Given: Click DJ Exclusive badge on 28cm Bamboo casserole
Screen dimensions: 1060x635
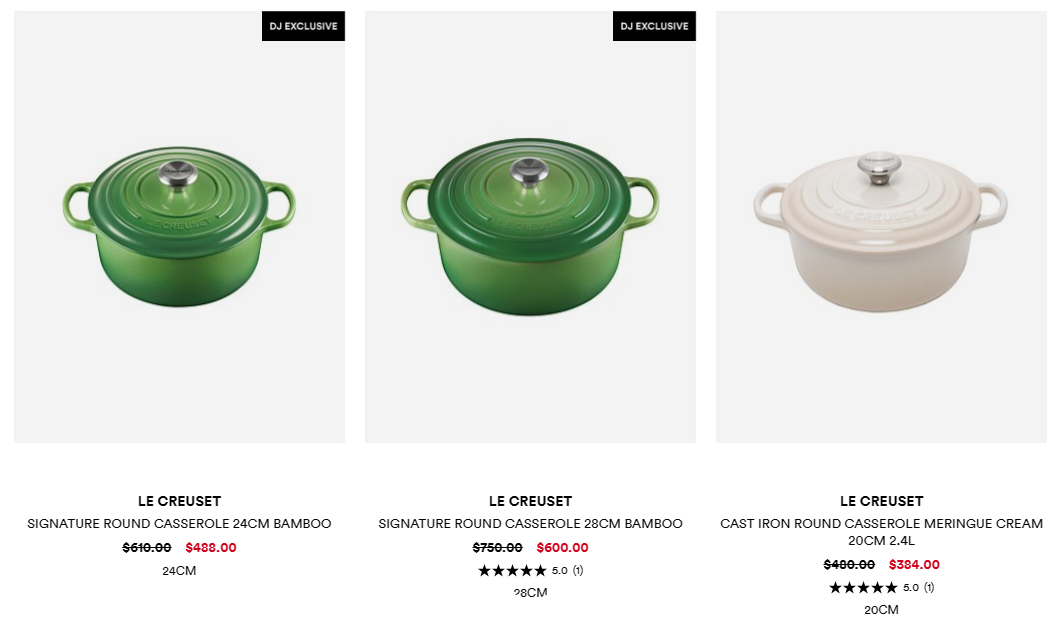Looking at the screenshot, I should tap(654, 26).
